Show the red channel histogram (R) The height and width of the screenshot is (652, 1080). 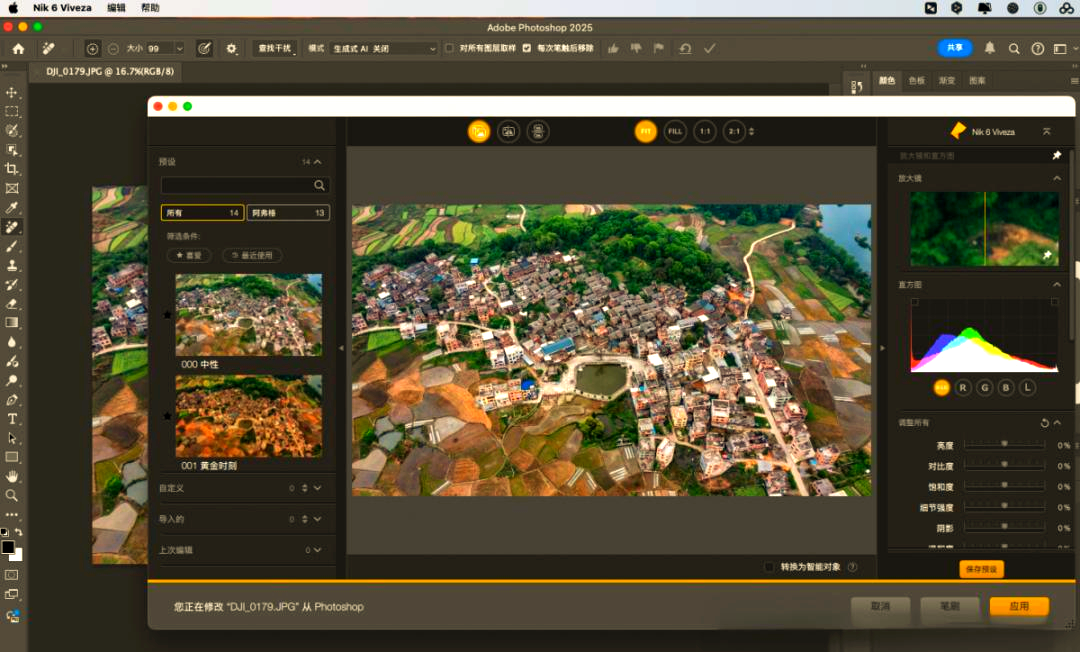point(963,387)
